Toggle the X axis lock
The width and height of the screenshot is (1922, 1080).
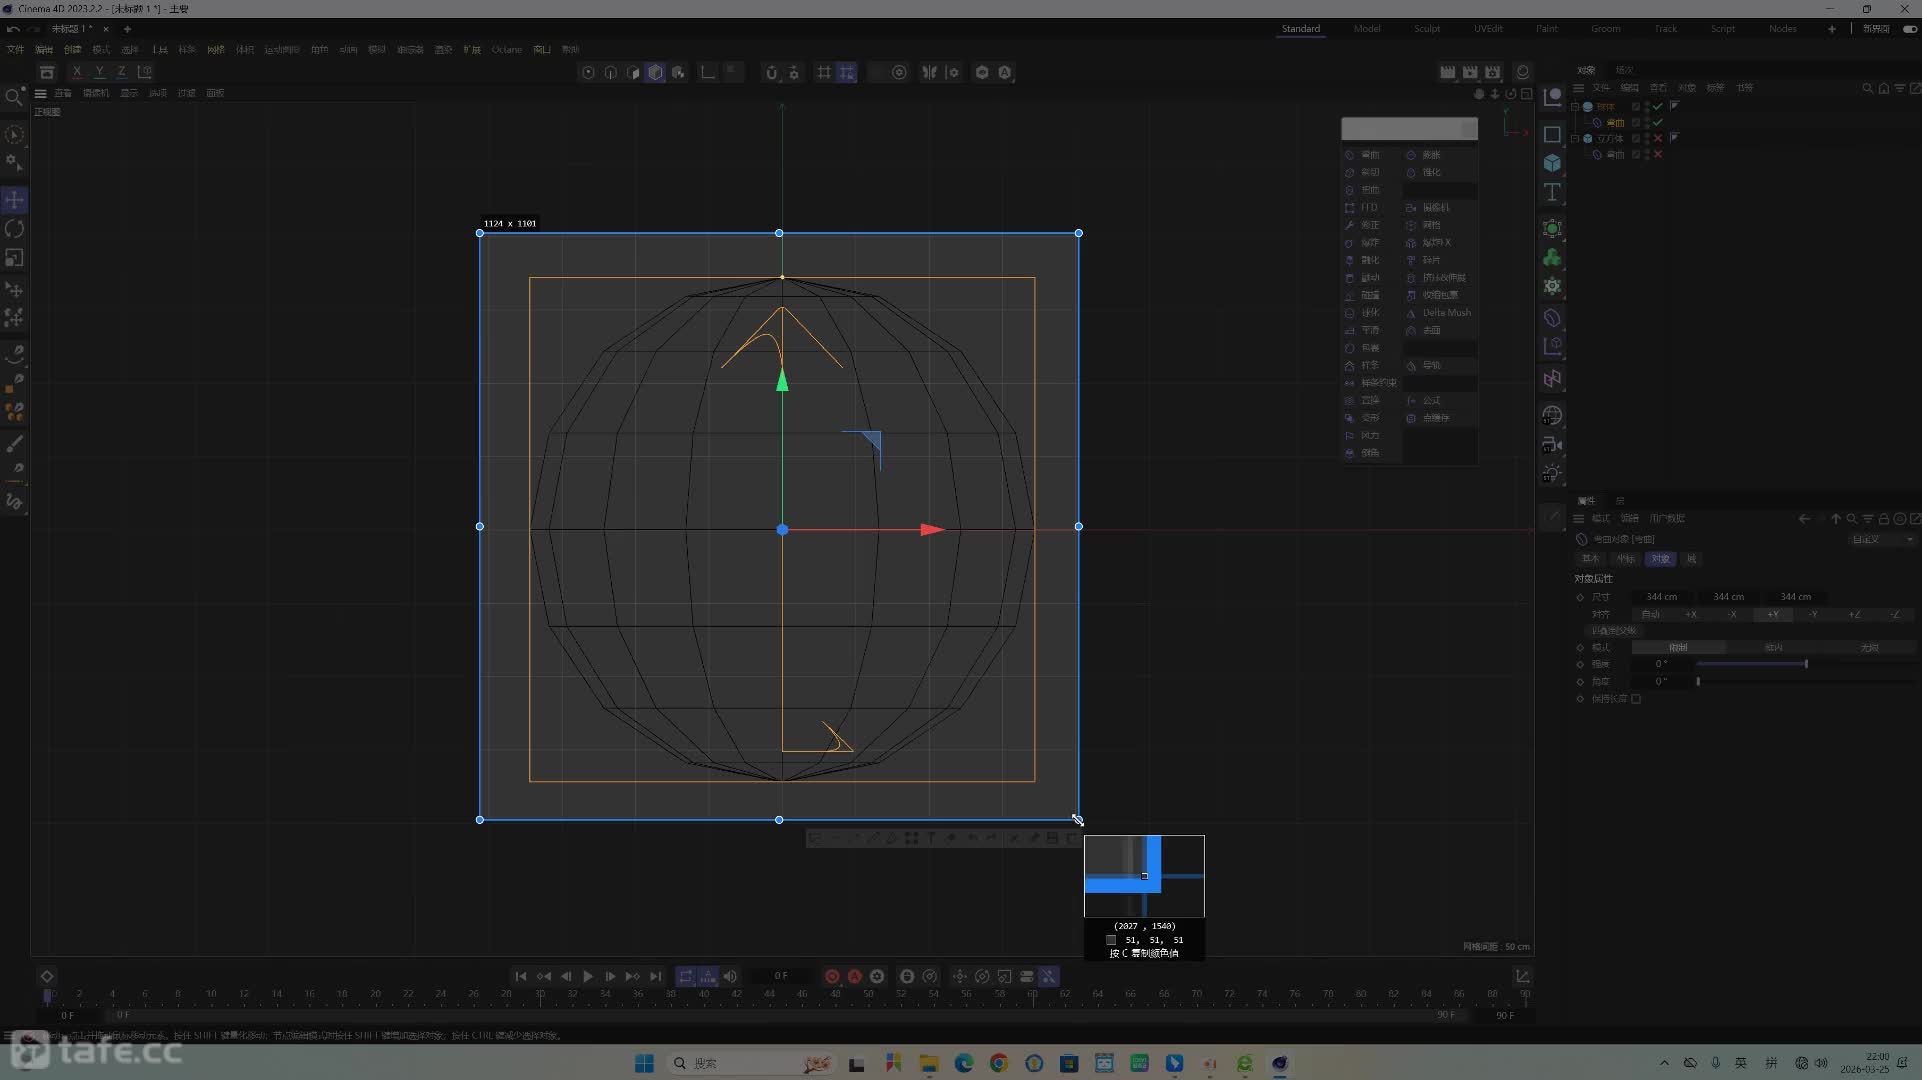(77, 72)
